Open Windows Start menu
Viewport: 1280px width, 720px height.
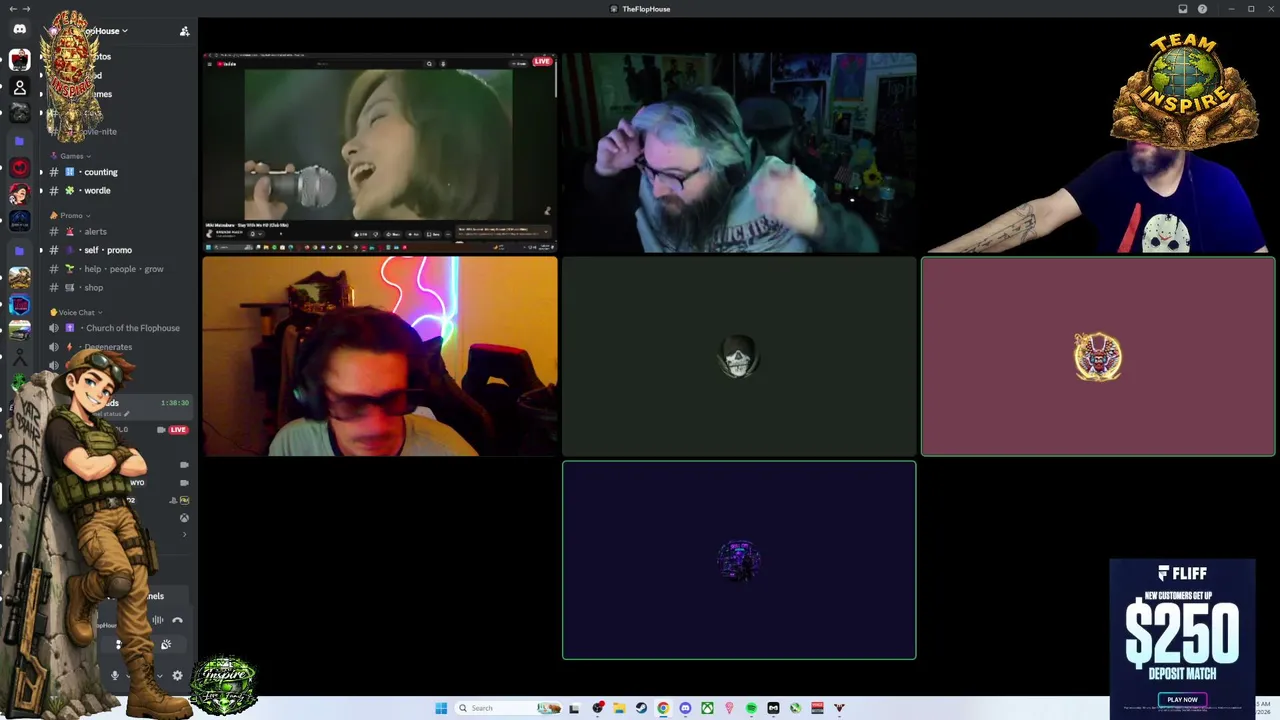pos(441,708)
